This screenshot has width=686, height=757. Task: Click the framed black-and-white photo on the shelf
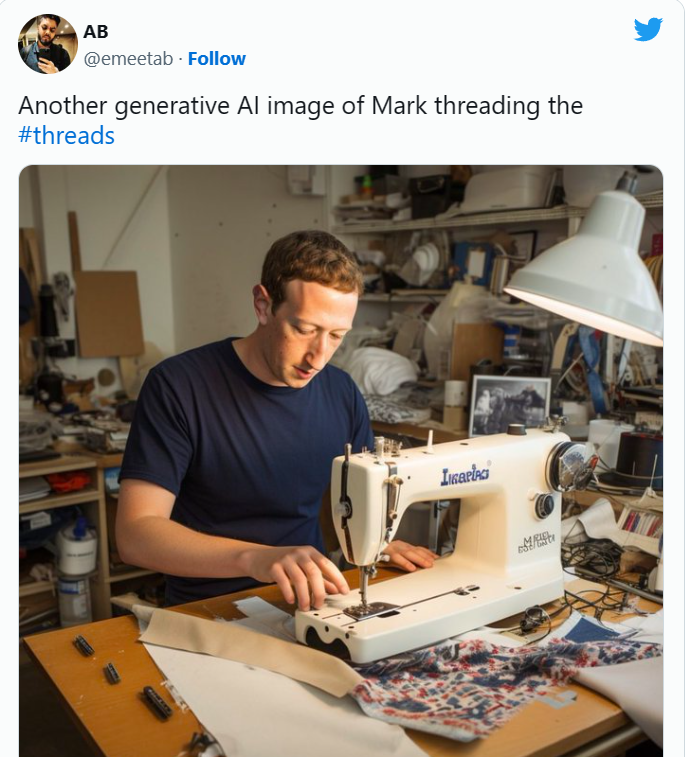(510, 406)
